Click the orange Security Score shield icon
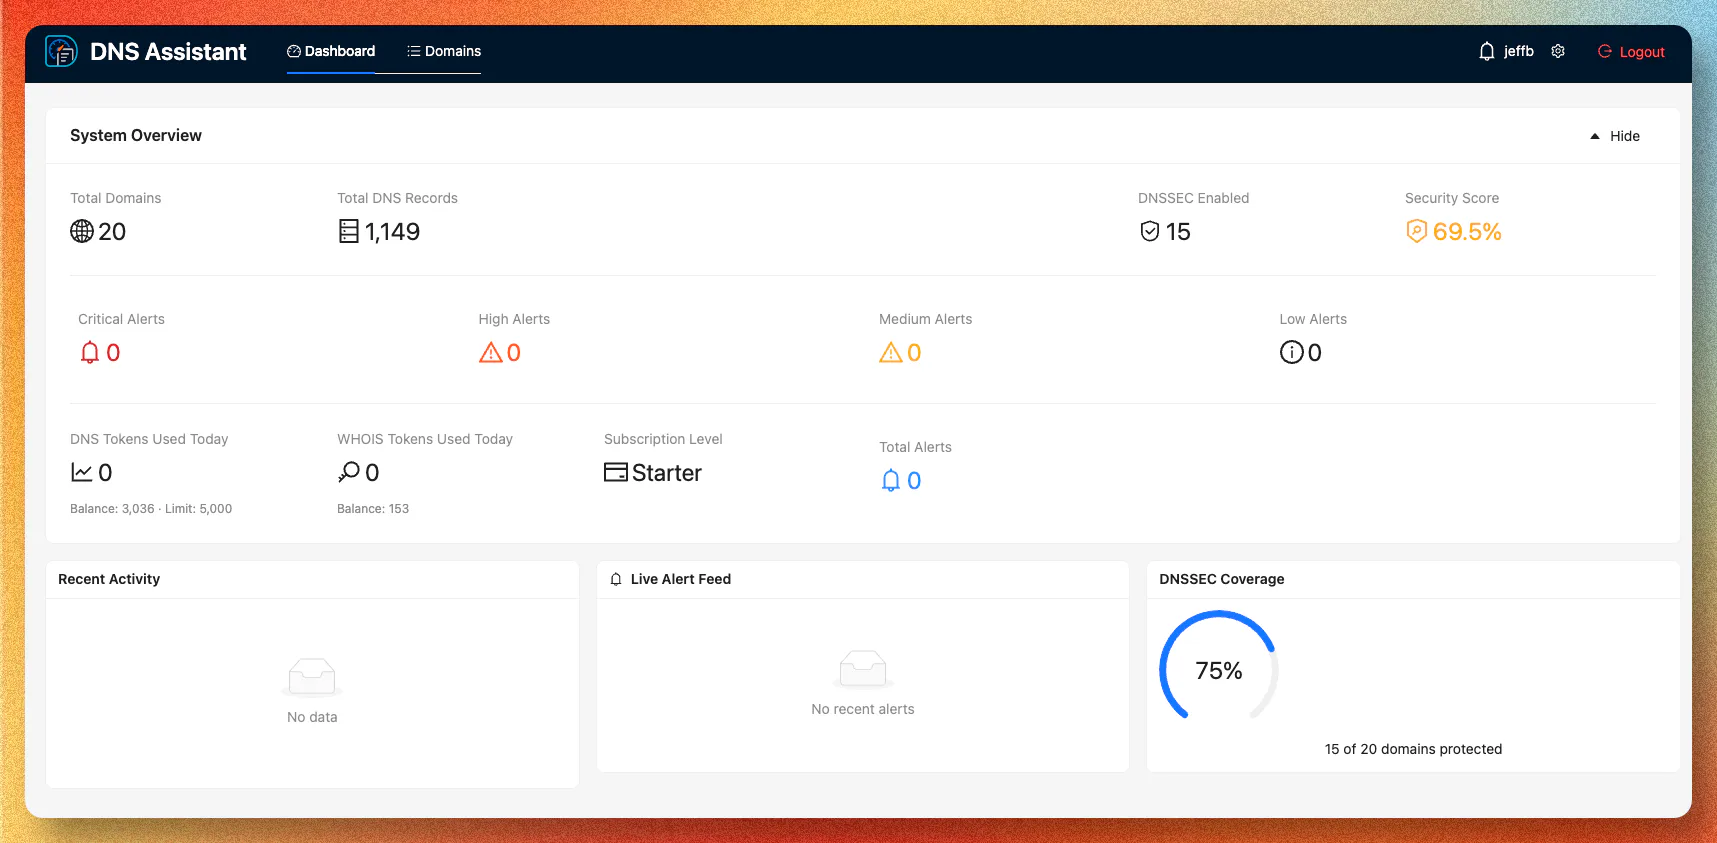Screen dimensions: 1717x843 point(1416,231)
